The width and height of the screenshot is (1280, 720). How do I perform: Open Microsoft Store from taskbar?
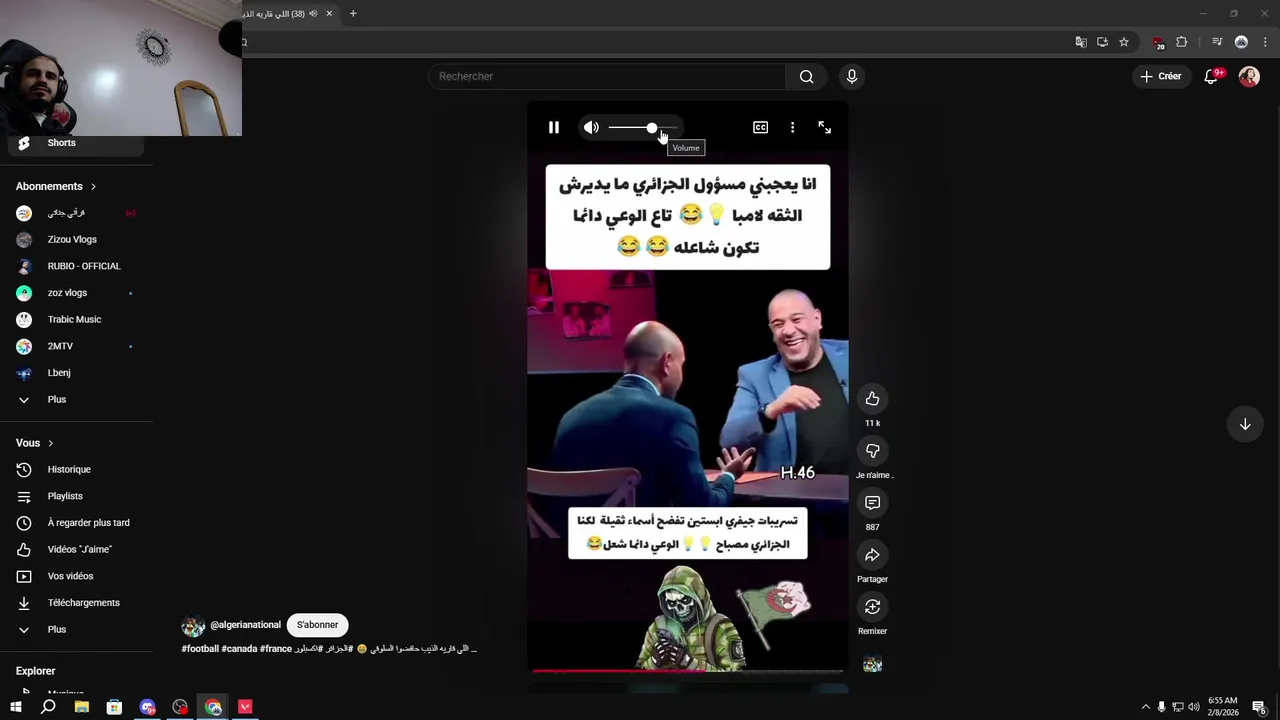pos(114,707)
